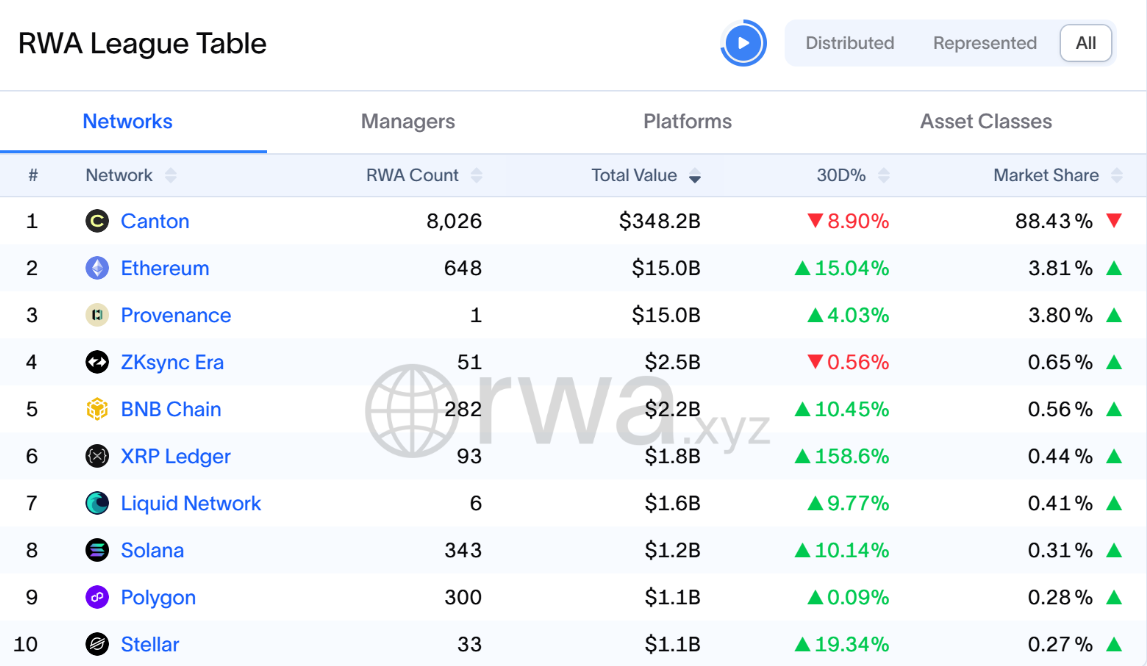
Task: Open the Asset Classes tab
Action: click(986, 122)
